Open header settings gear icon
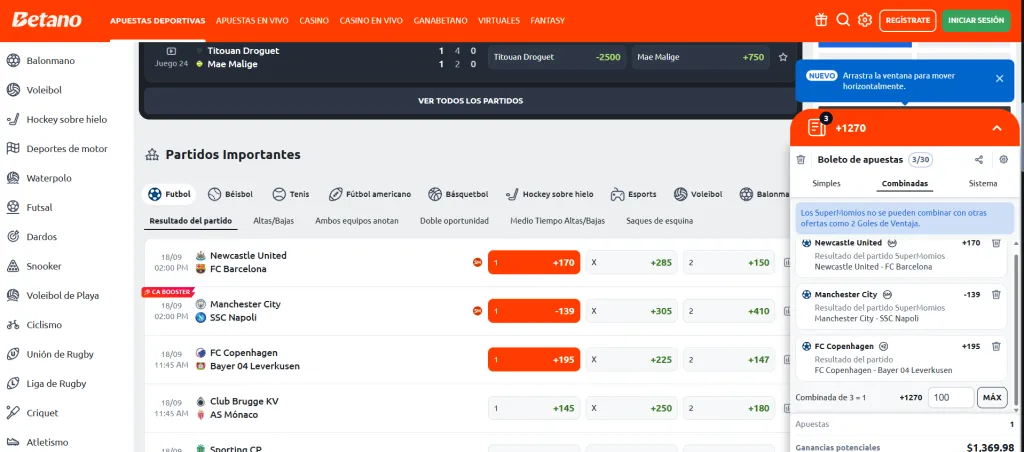The height and width of the screenshot is (452, 1024). pos(865,20)
